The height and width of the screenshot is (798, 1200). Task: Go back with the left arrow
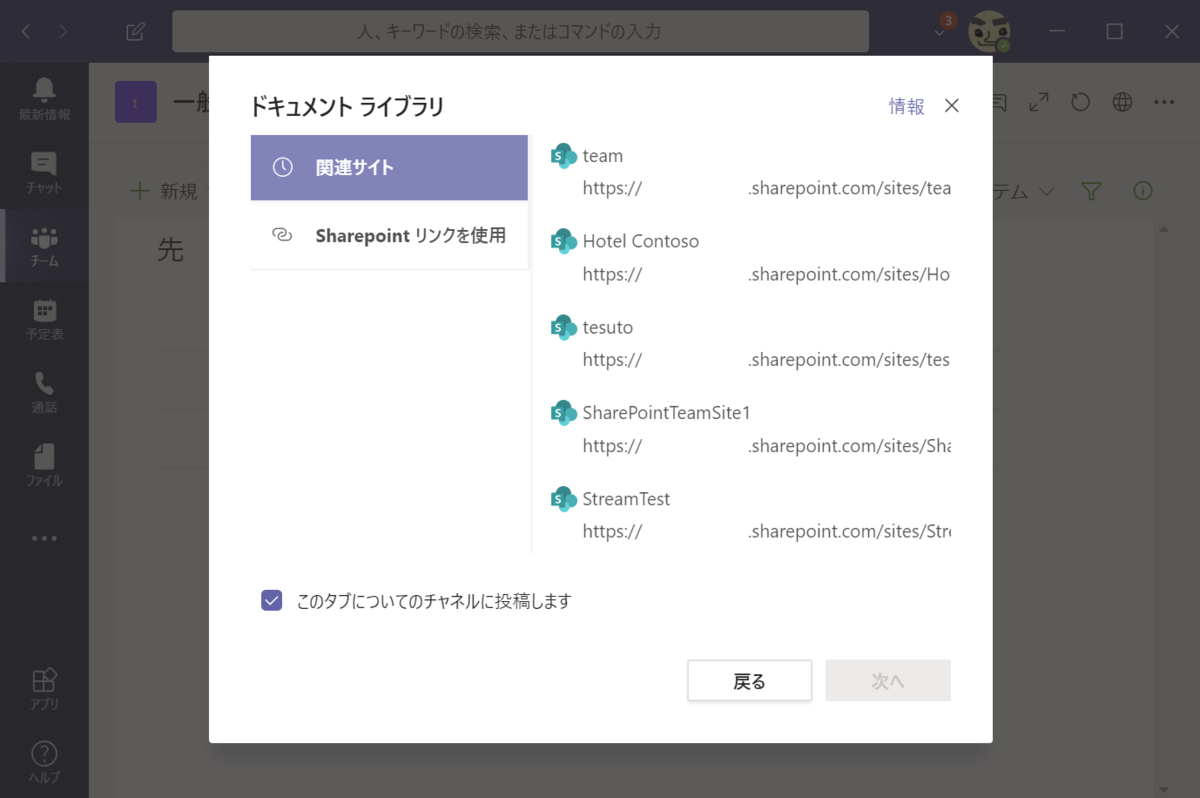(x=26, y=32)
